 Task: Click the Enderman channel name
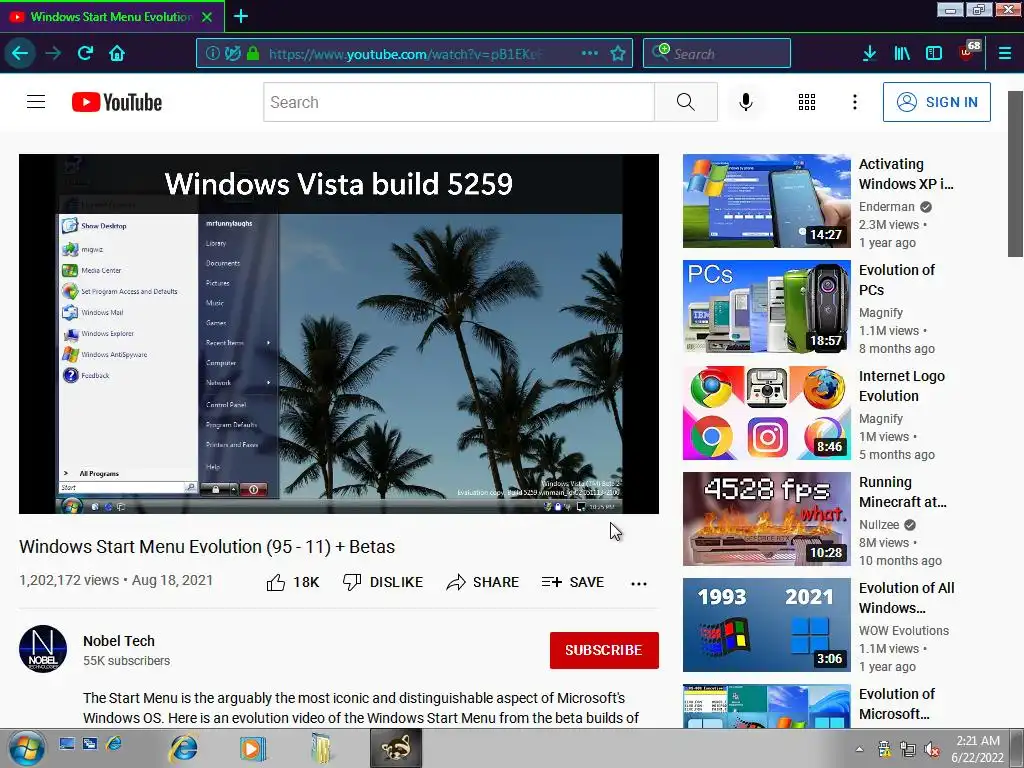[x=887, y=206]
